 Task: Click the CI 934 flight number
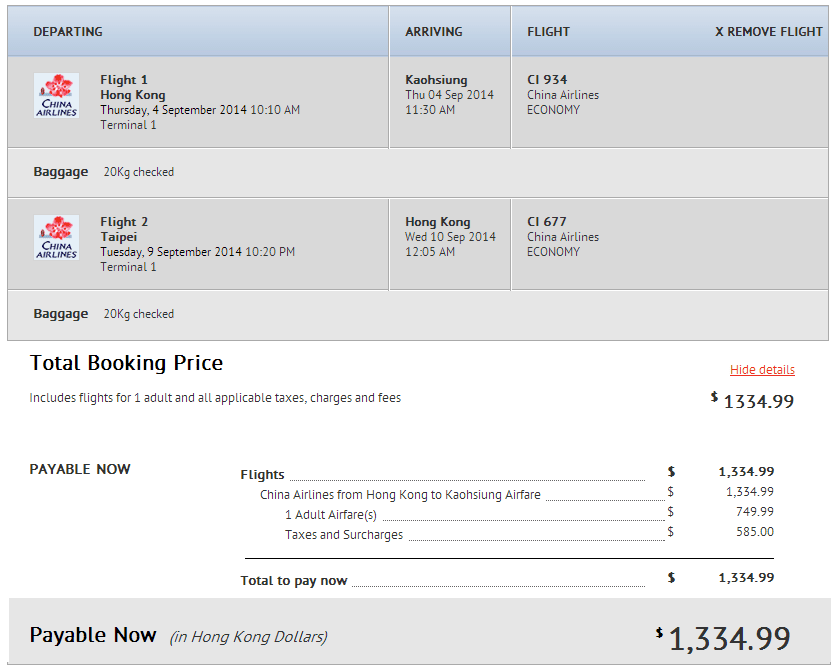547,80
